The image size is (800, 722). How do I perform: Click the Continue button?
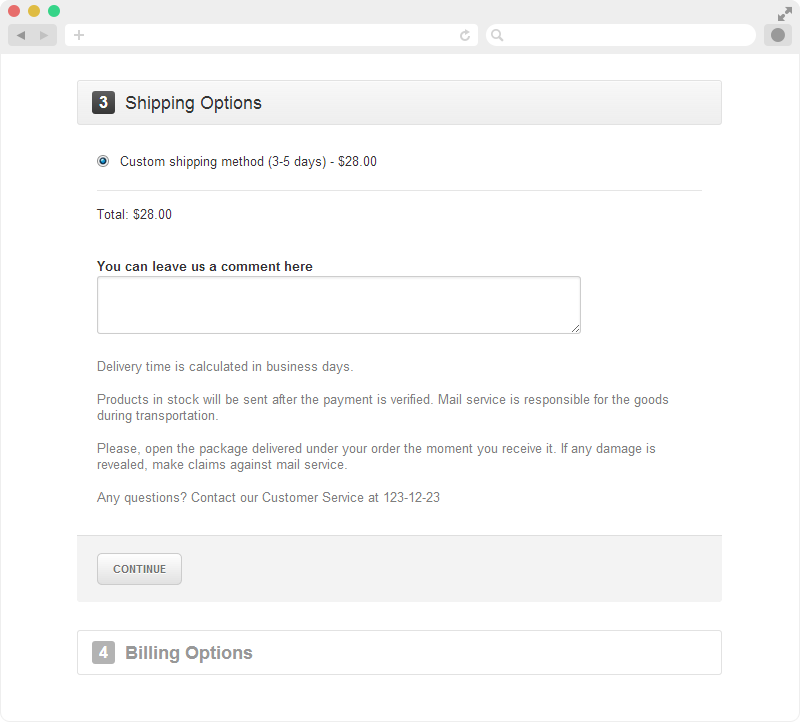[139, 569]
